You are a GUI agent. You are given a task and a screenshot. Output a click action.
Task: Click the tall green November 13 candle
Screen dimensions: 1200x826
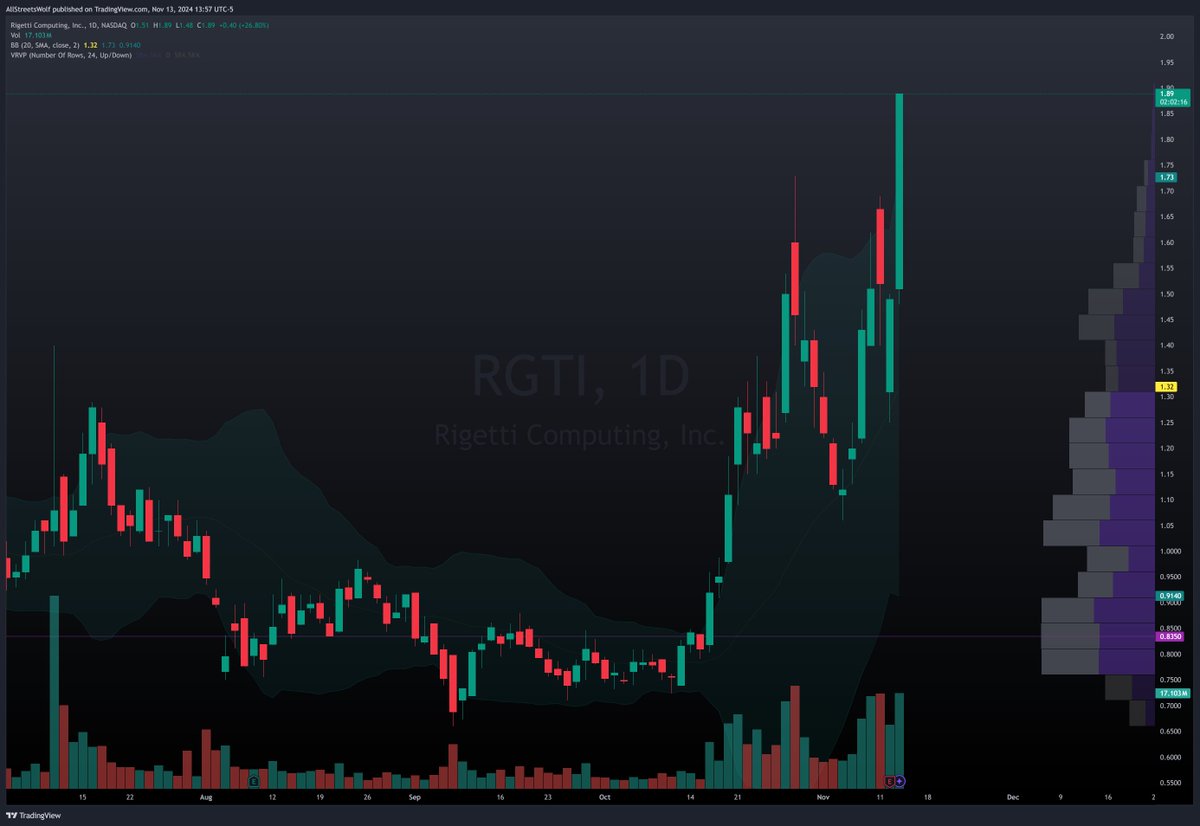(899, 191)
